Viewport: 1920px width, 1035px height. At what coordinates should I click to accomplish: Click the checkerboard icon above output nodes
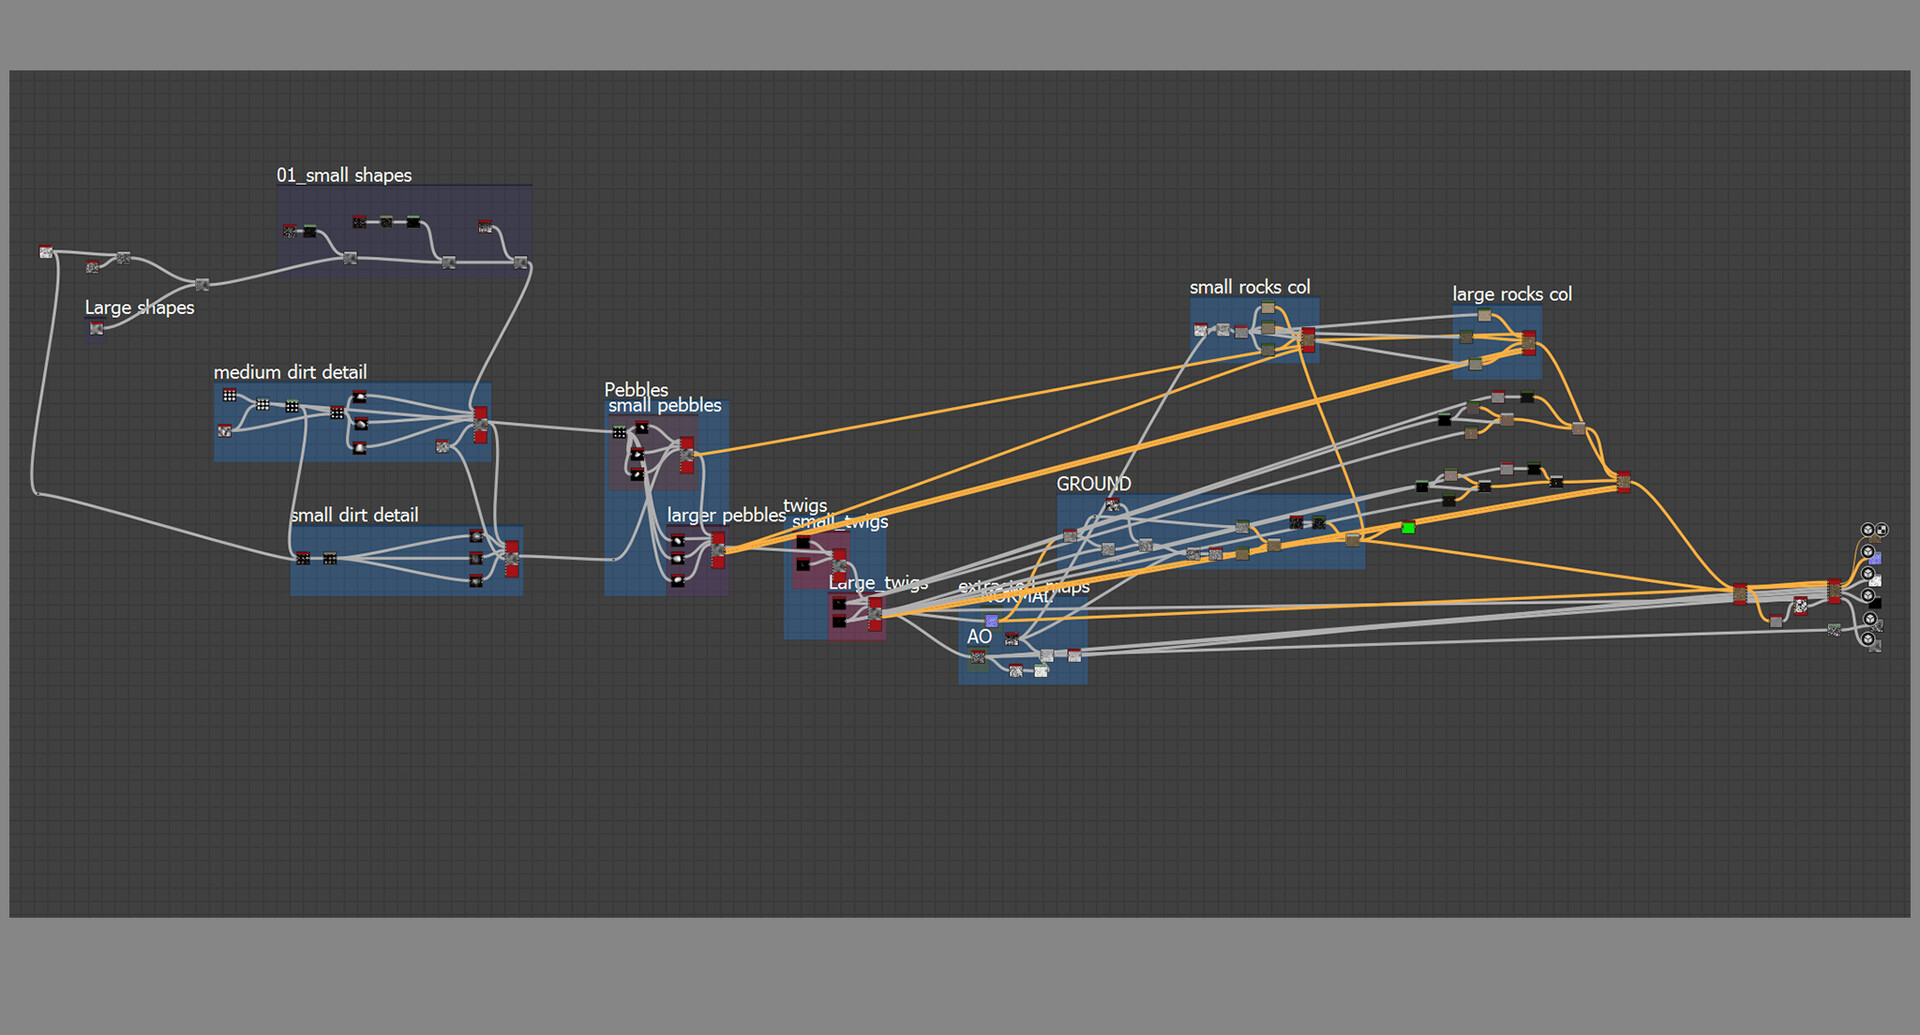pyautogui.click(x=1881, y=530)
